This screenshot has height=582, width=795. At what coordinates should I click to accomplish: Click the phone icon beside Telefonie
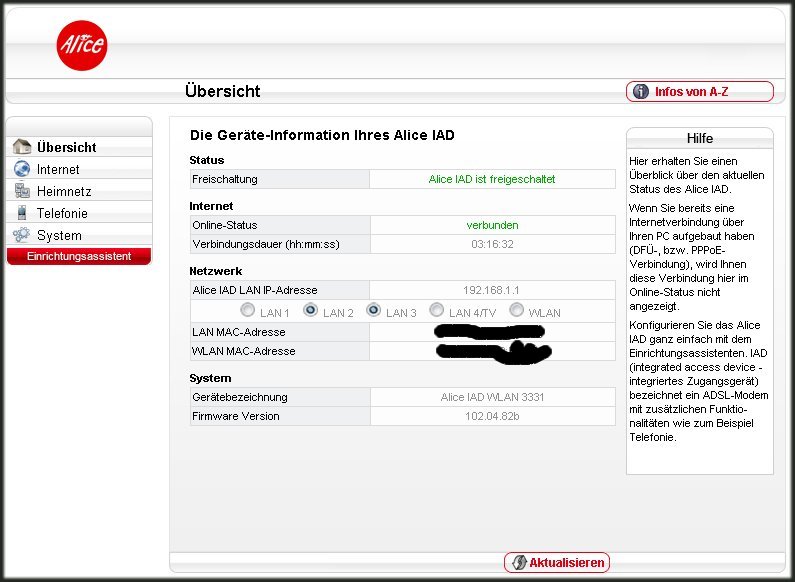22,213
